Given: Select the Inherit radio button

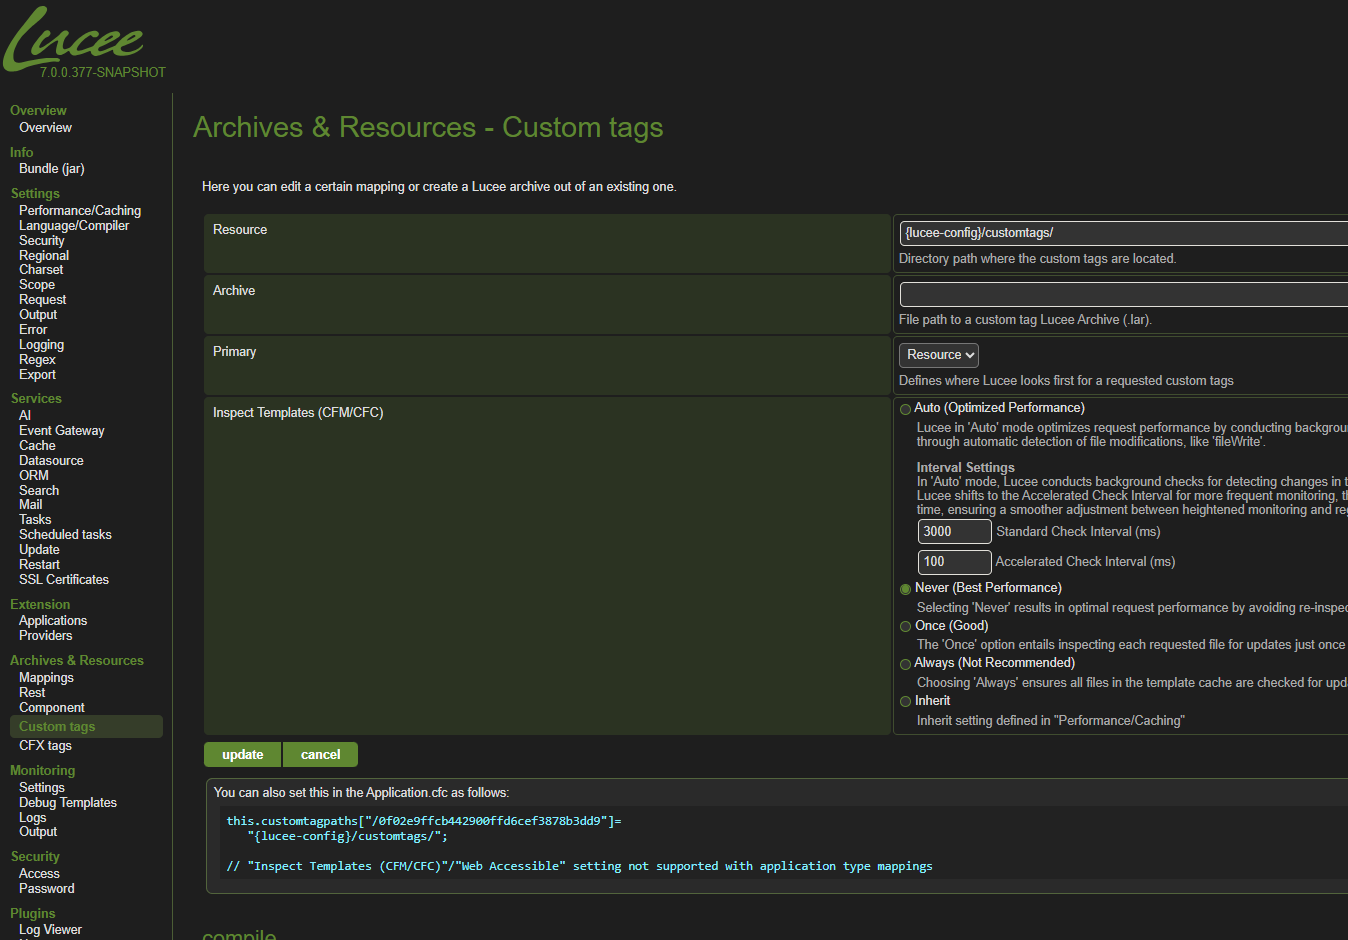Looking at the screenshot, I should click(x=905, y=702).
